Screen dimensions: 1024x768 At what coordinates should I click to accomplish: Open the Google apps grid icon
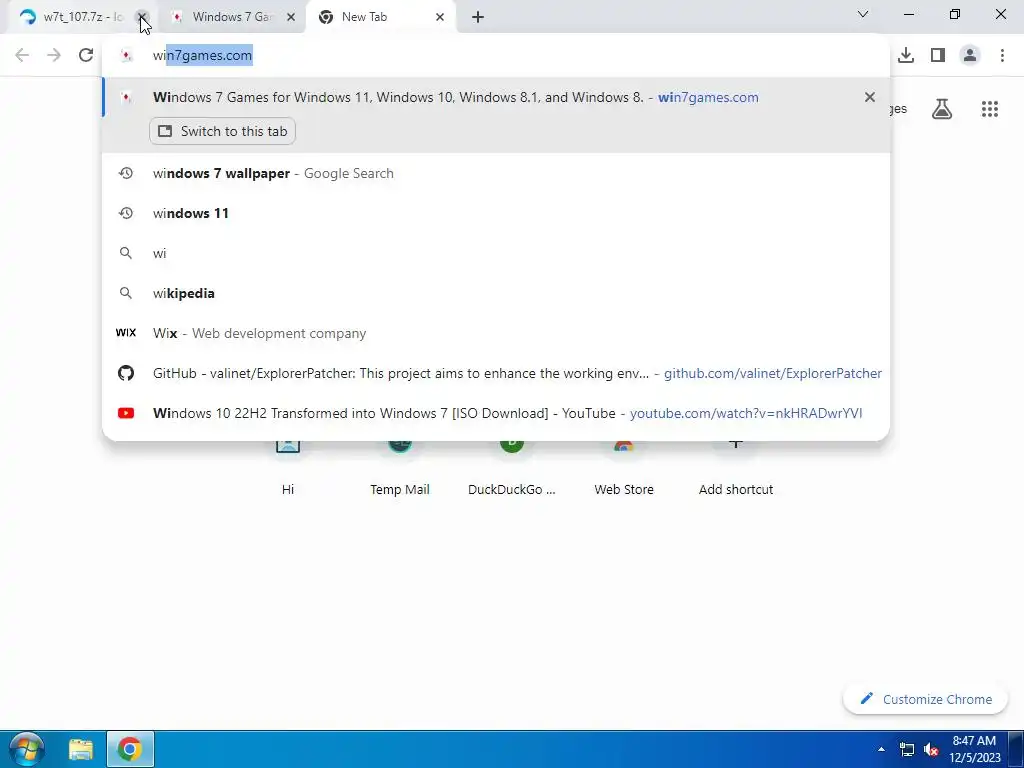pyautogui.click(x=990, y=109)
